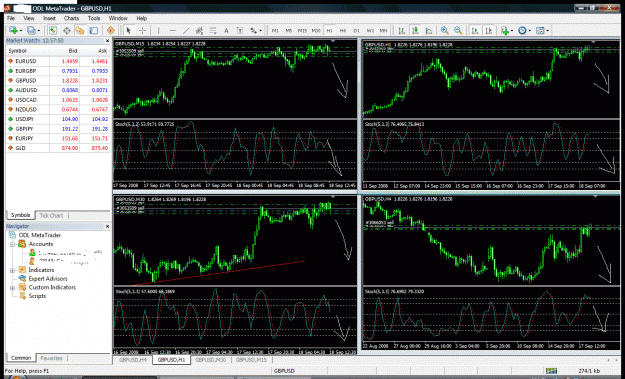Expand the Custom Indicators tree node
This screenshot has width=625, height=379.
point(12,288)
